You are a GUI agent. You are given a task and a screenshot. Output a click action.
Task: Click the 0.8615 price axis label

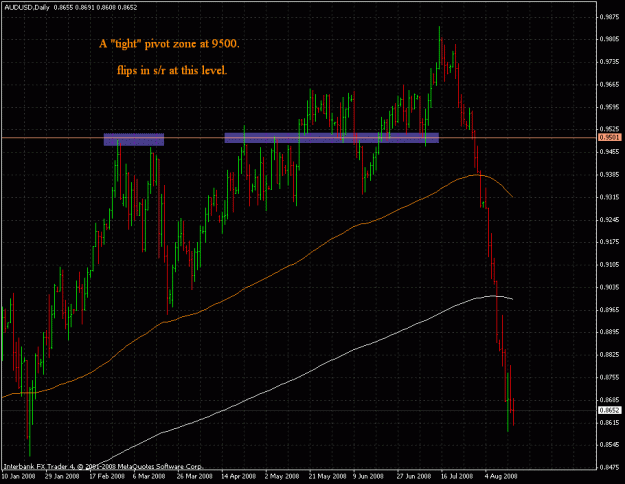coord(610,423)
